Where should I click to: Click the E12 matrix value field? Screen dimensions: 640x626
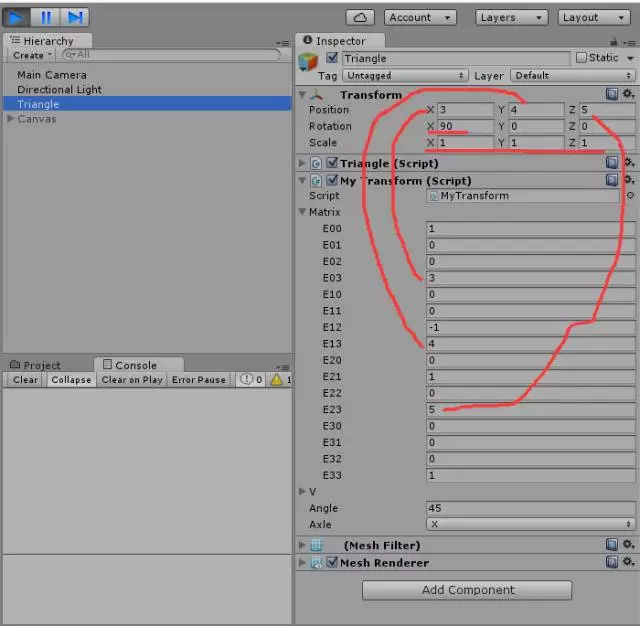[x=531, y=327]
